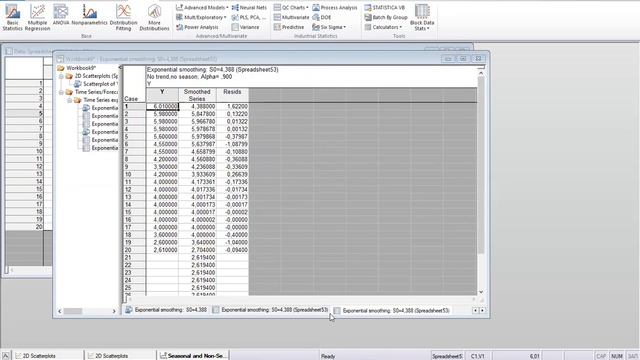
Task: Switch to middle Exponential smoothing spreadsheet tab
Action: tap(270, 310)
